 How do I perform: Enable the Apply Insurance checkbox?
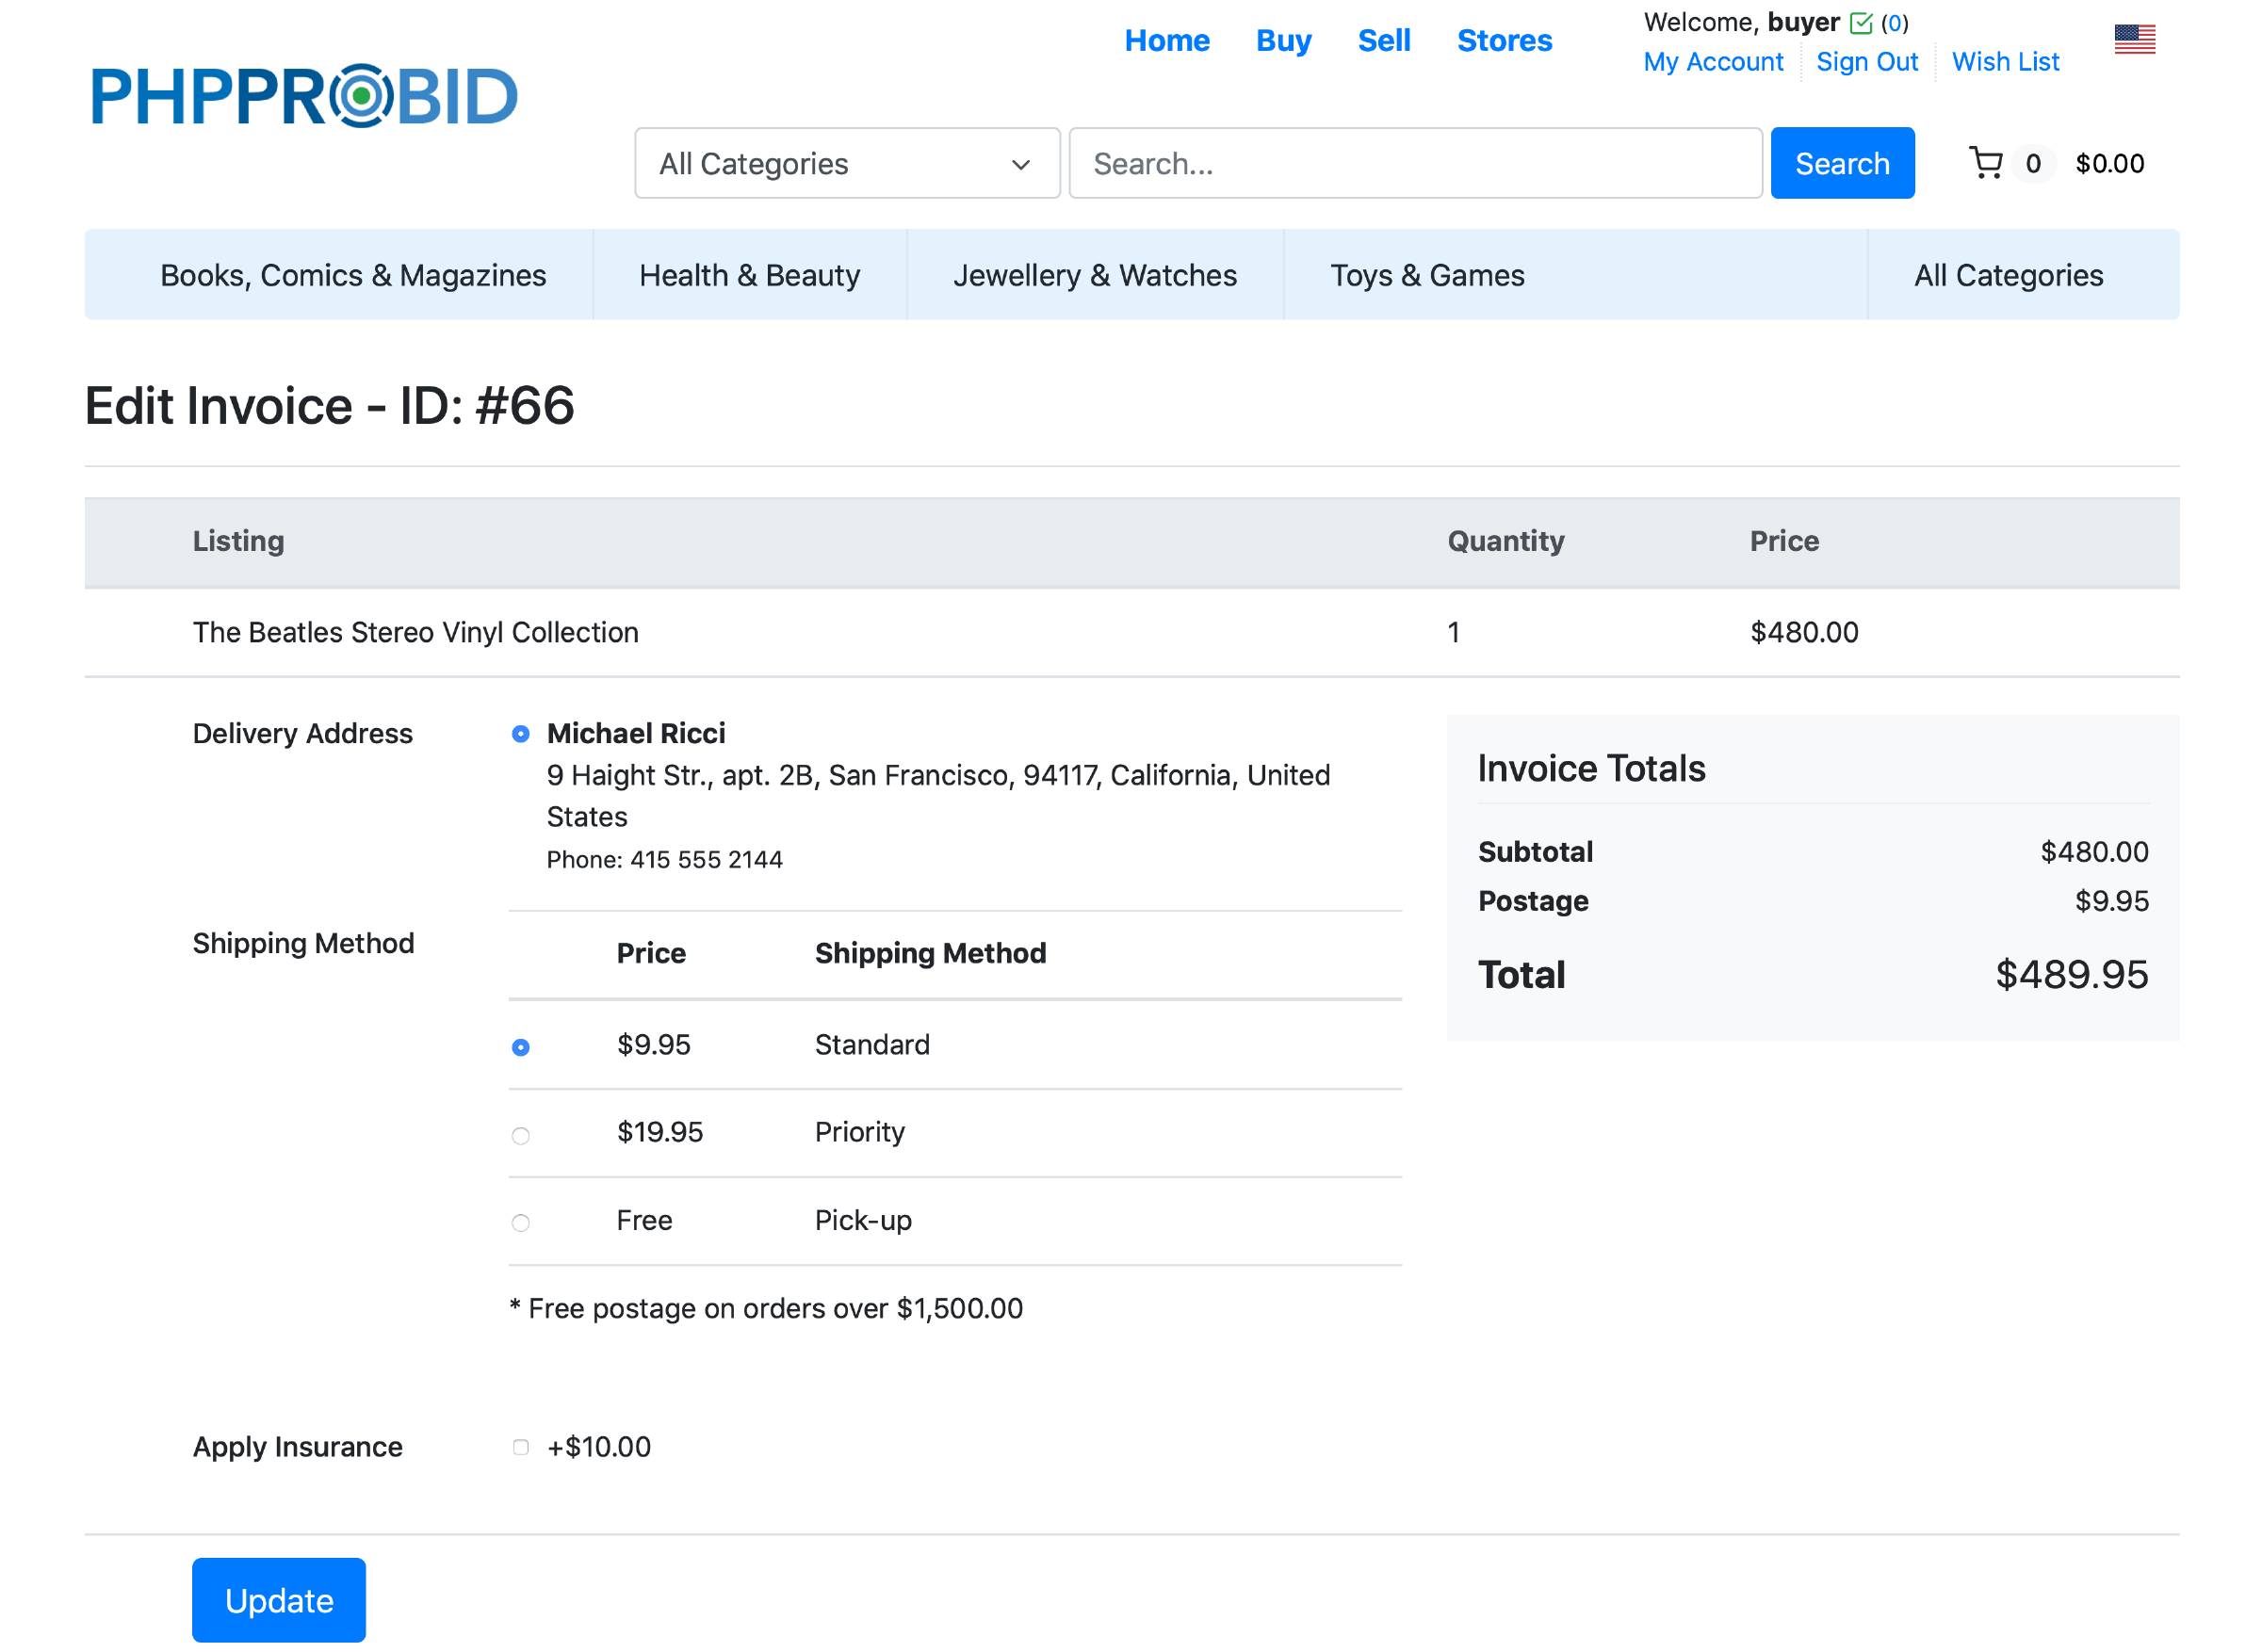pyautogui.click(x=521, y=1447)
